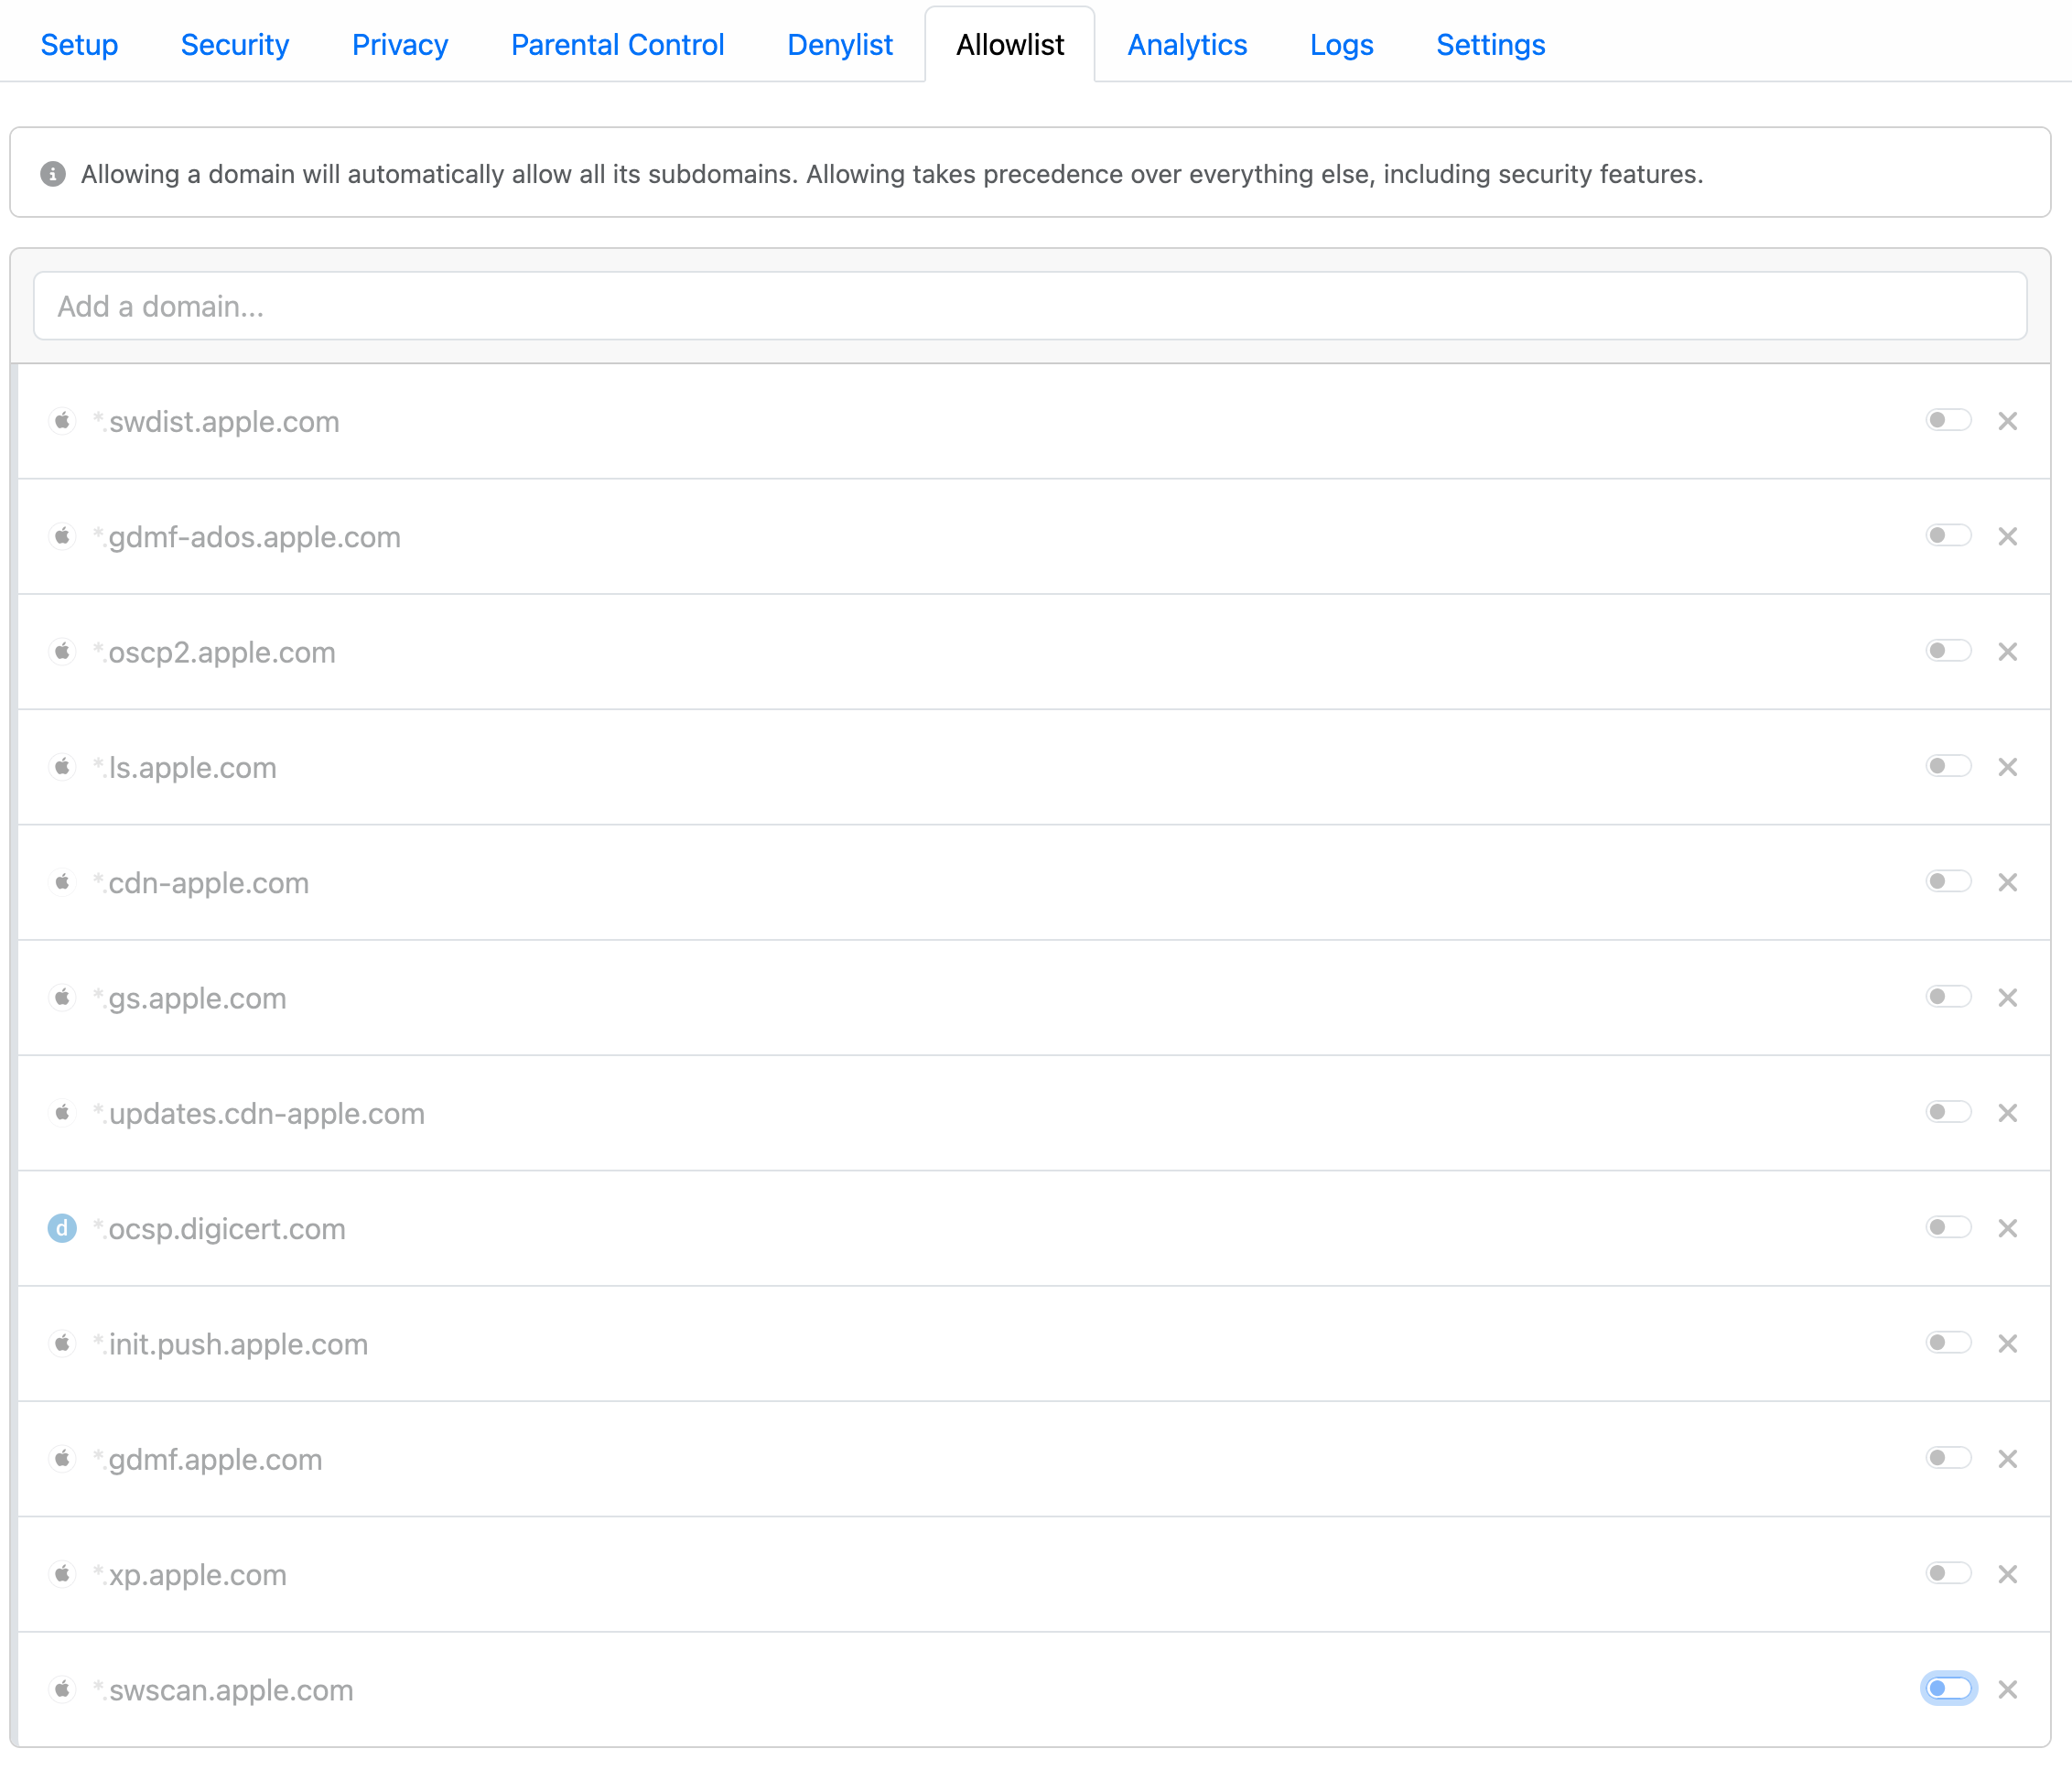
Task: Click the info icon in the notice banner
Action: (53, 174)
